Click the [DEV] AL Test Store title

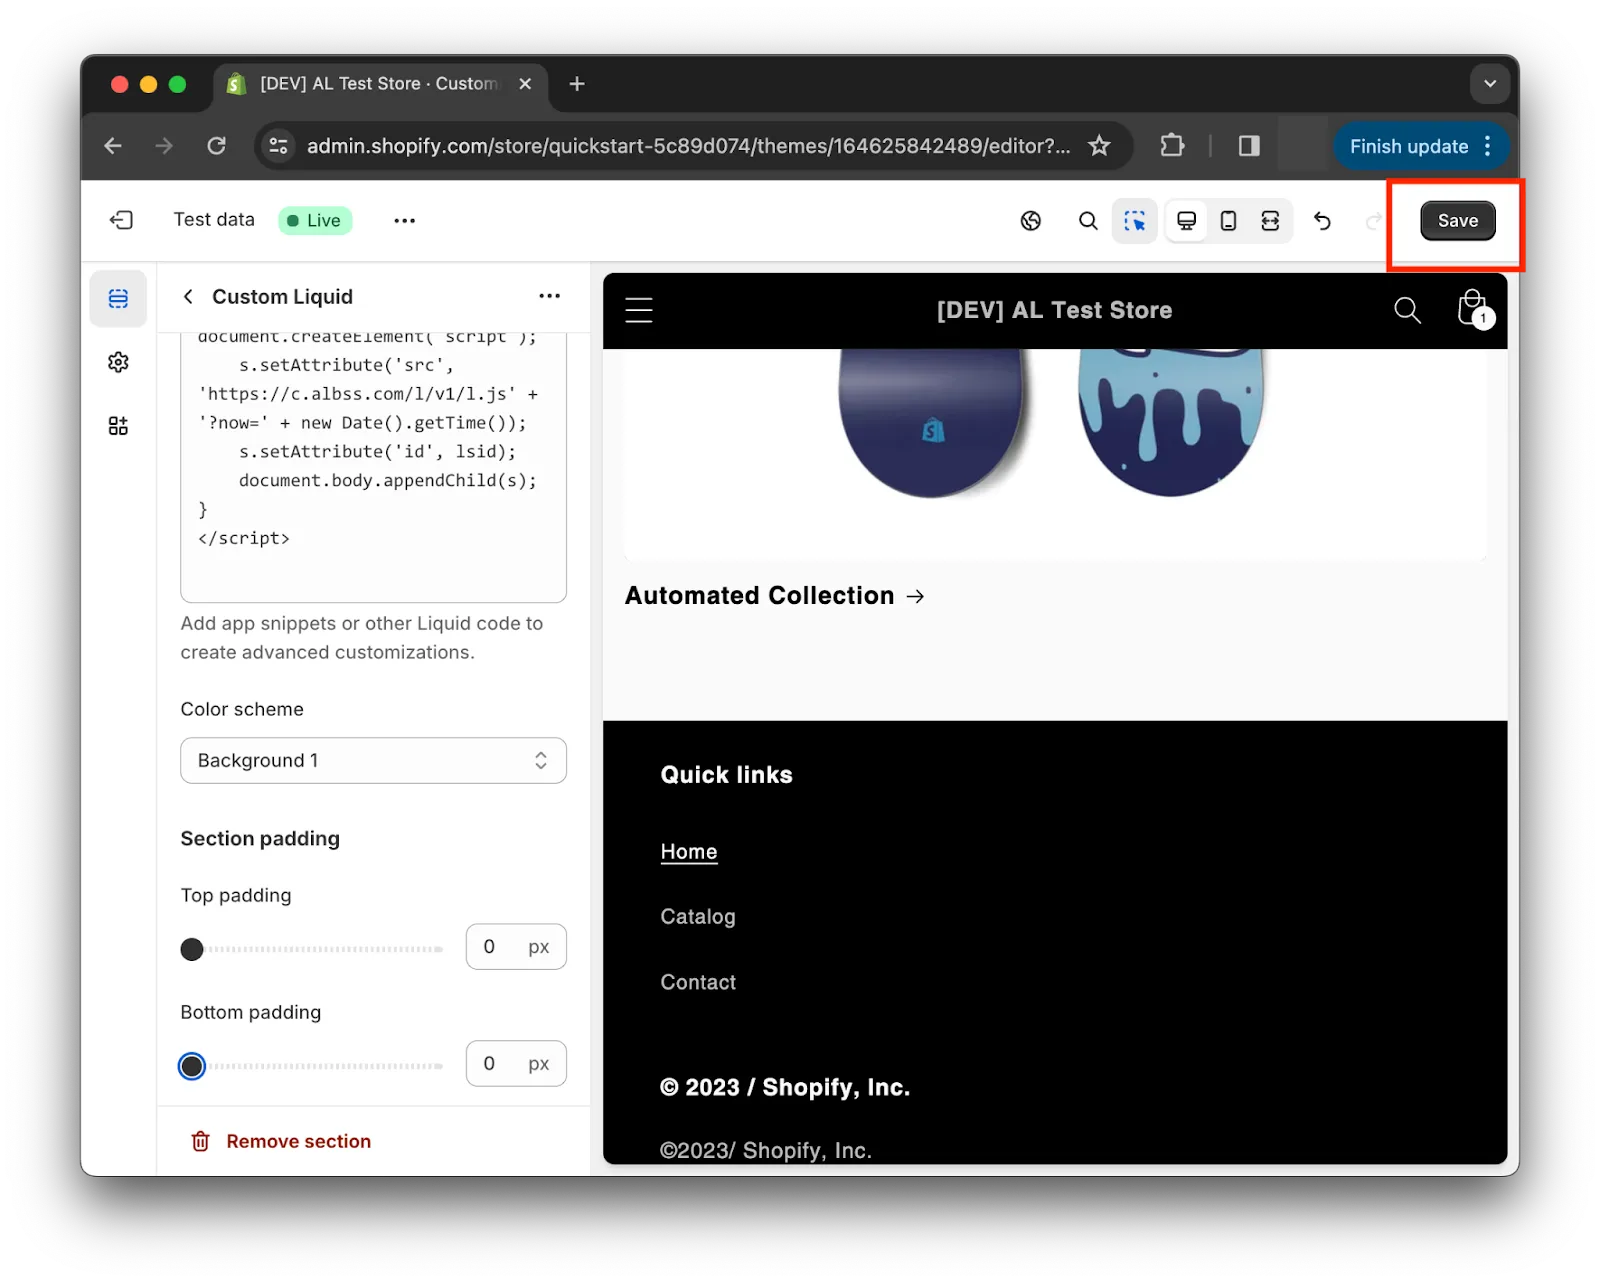coord(1054,310)
